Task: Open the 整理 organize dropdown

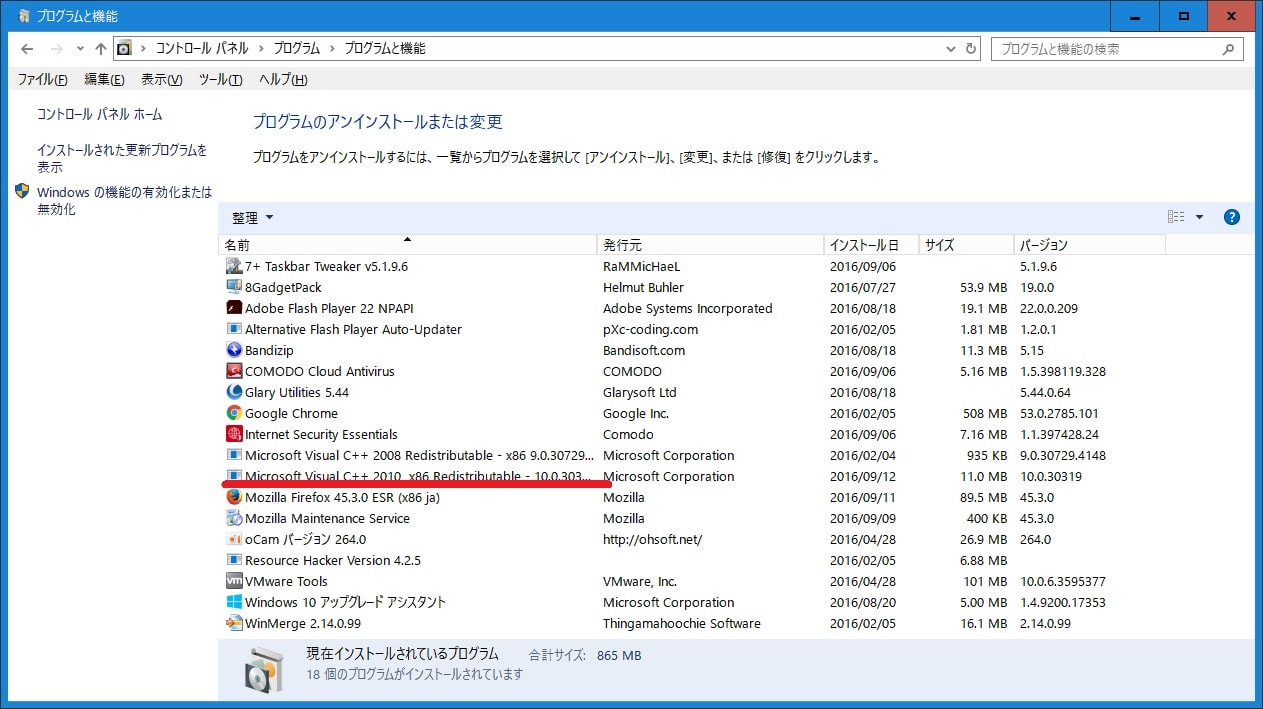Action: (252, 218)
